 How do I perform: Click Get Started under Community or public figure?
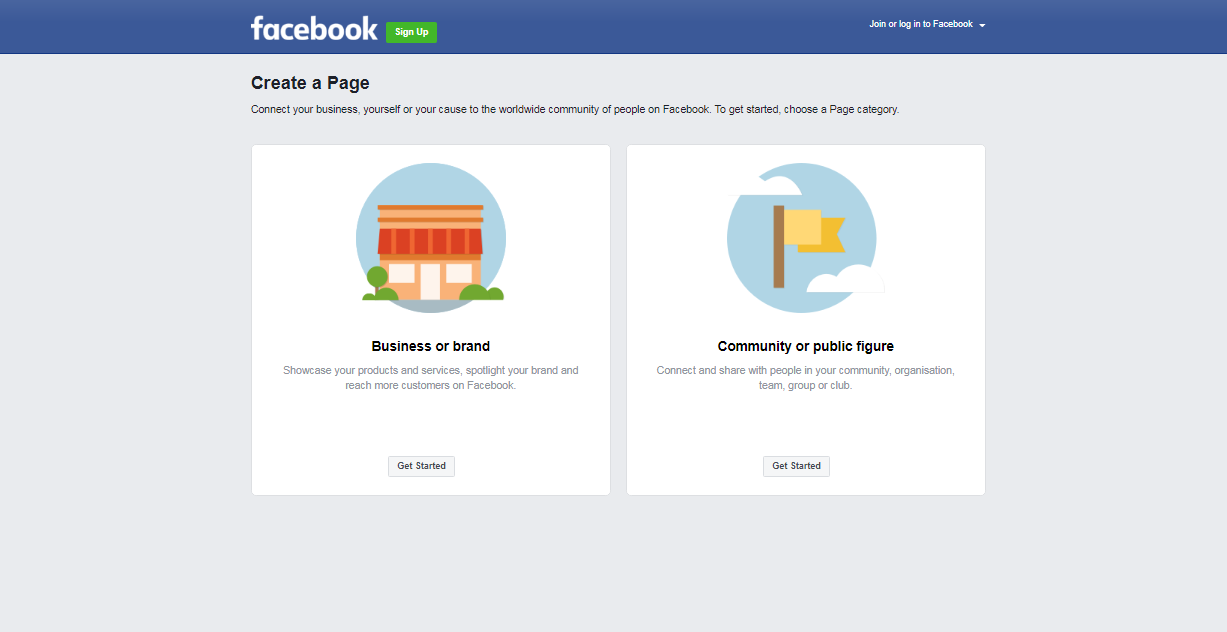point(796,466)
